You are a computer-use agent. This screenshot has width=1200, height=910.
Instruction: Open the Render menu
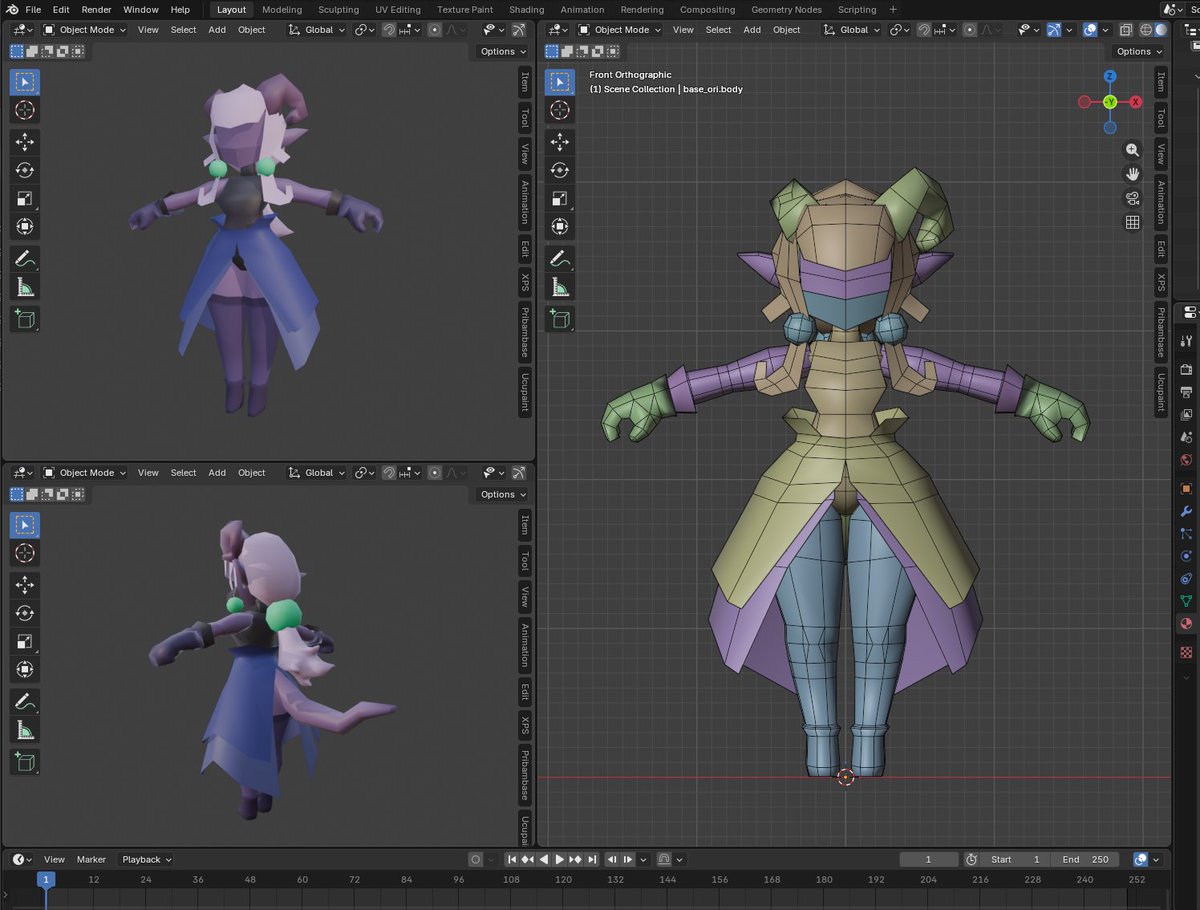(x=96, y=9)
